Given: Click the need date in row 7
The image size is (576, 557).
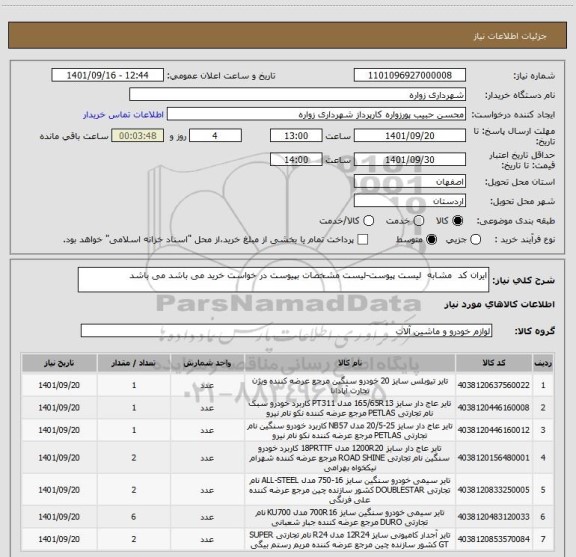Looking at the screenshot, I should (x=59, y=539).
